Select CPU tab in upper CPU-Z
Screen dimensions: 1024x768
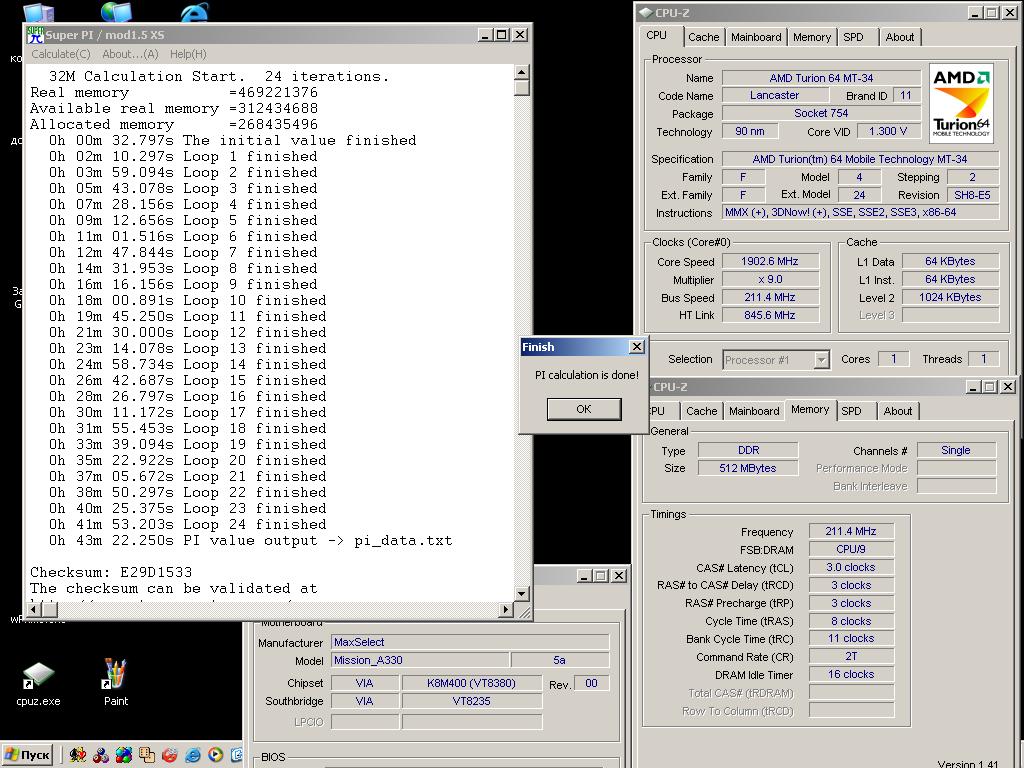[656, 35]
